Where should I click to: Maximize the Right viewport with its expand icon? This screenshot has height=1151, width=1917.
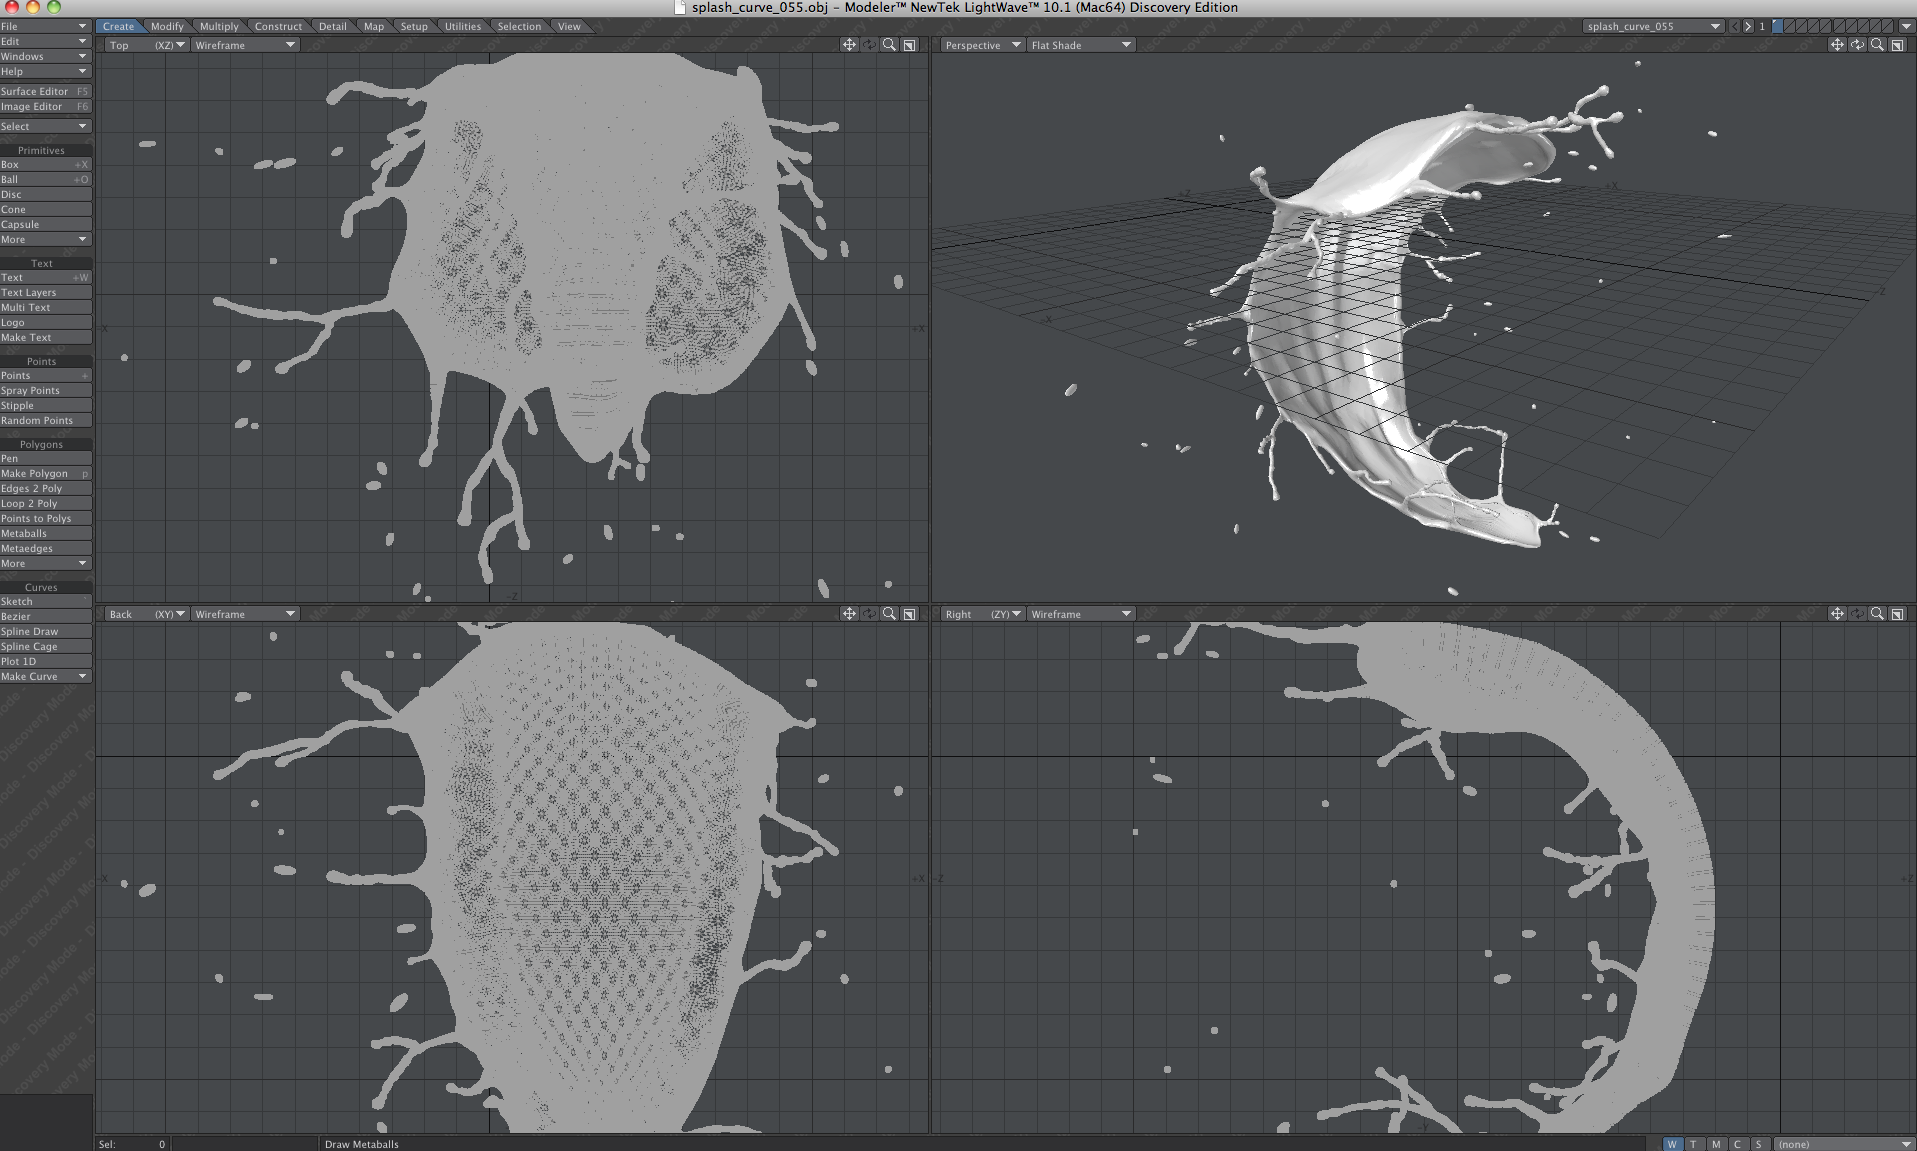tap(1897, 614)
